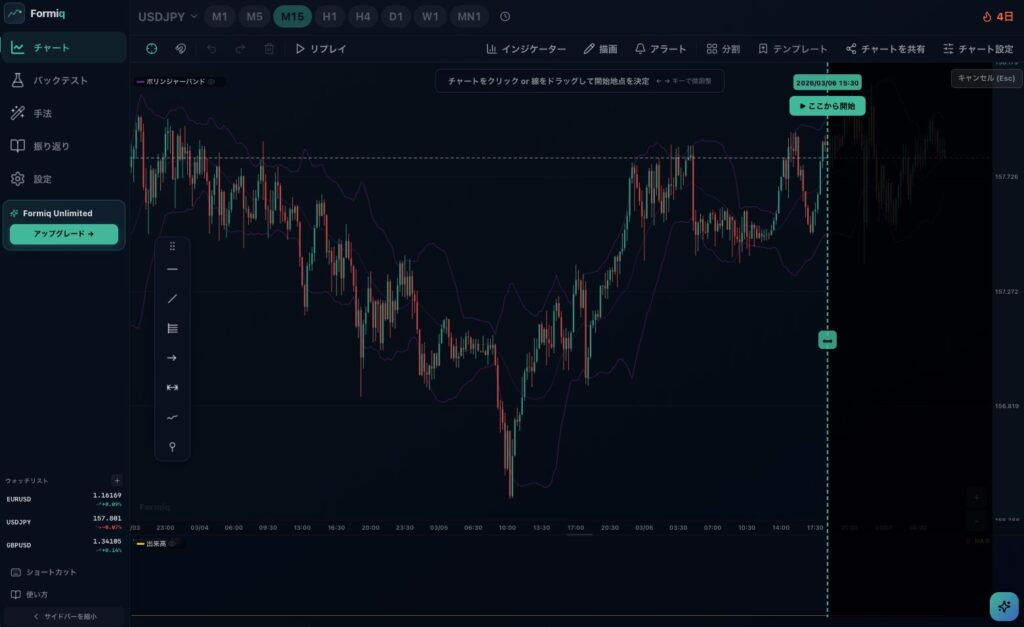Open the clock icon beside MN1
Screen dimensions: 1024x627
click(x=505, y=17)
